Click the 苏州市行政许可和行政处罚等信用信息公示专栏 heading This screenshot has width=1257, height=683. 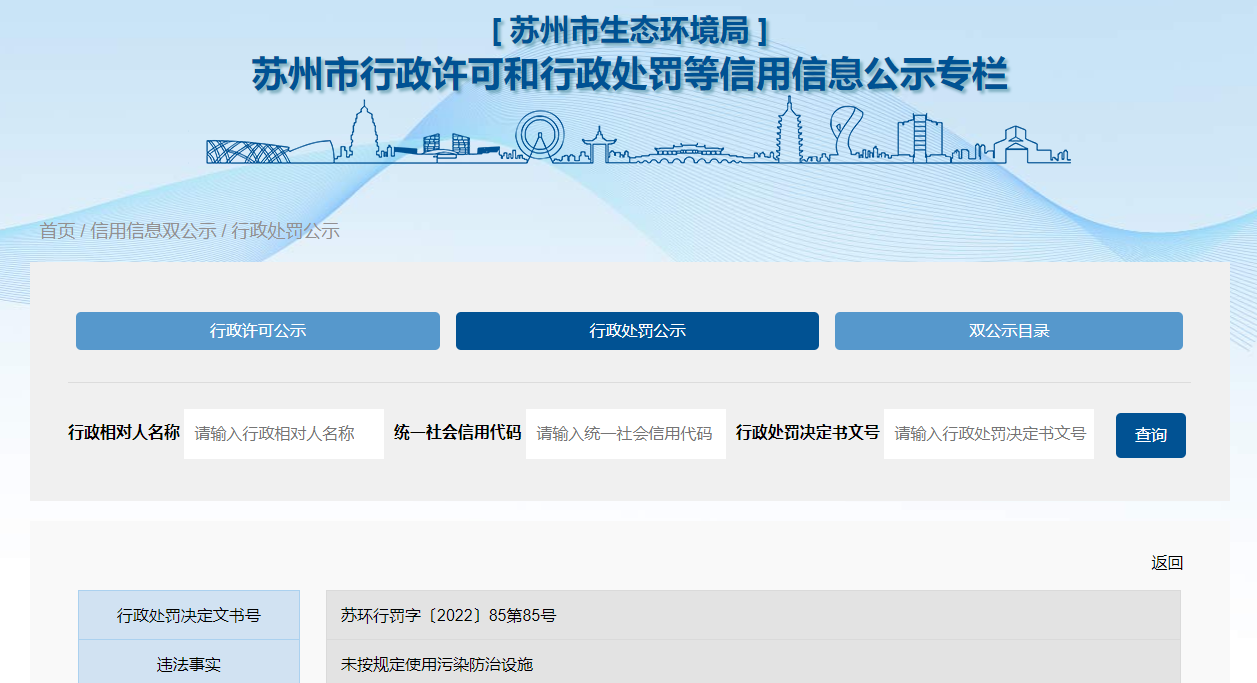(630, 75)
